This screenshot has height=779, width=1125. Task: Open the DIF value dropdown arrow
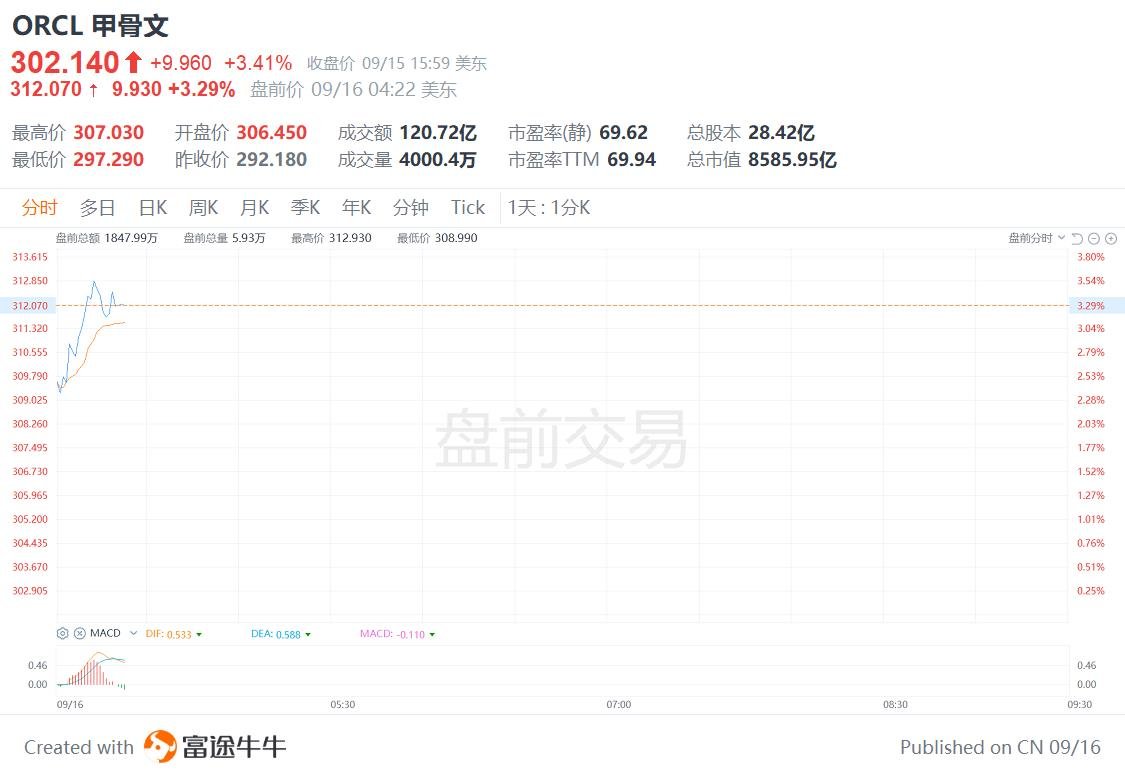[198, 634]
